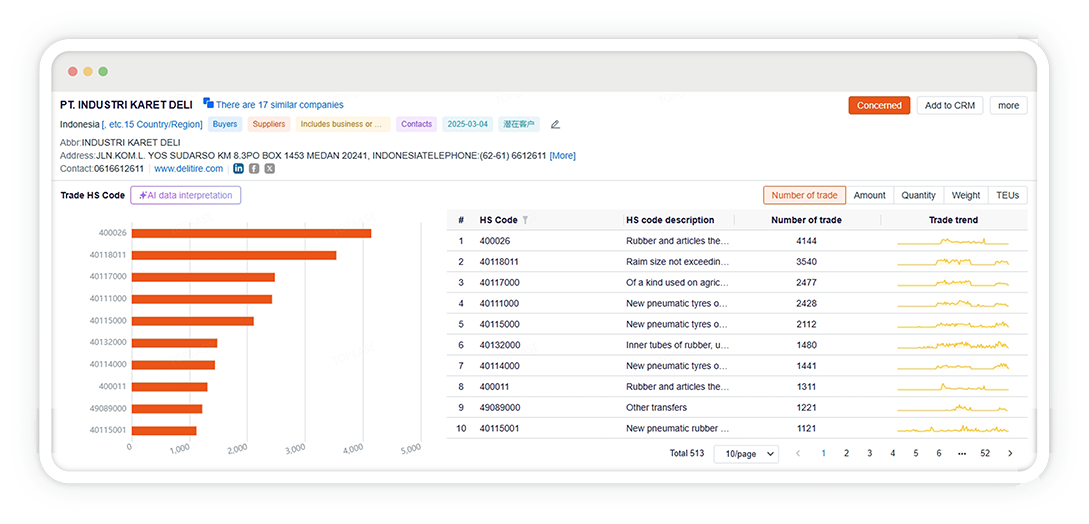Click contact number 0616612611
Image resolution: width=1089 pixels, height=524 pixels.
(119, 168)
